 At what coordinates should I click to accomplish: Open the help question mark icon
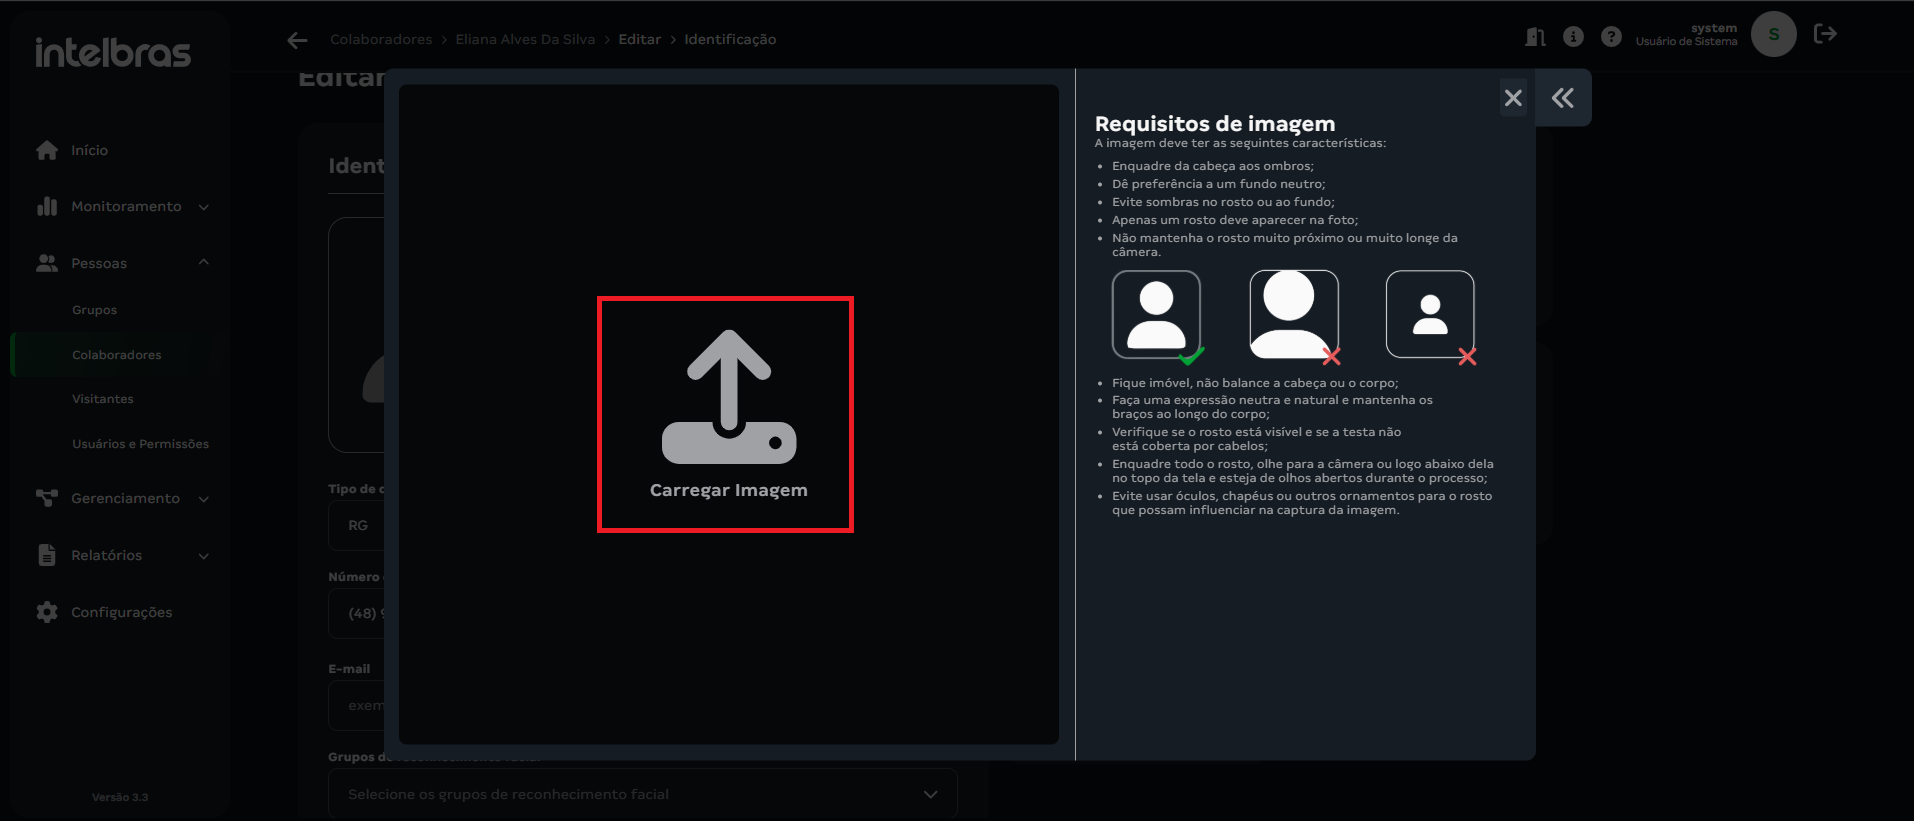click(1611, 37)
